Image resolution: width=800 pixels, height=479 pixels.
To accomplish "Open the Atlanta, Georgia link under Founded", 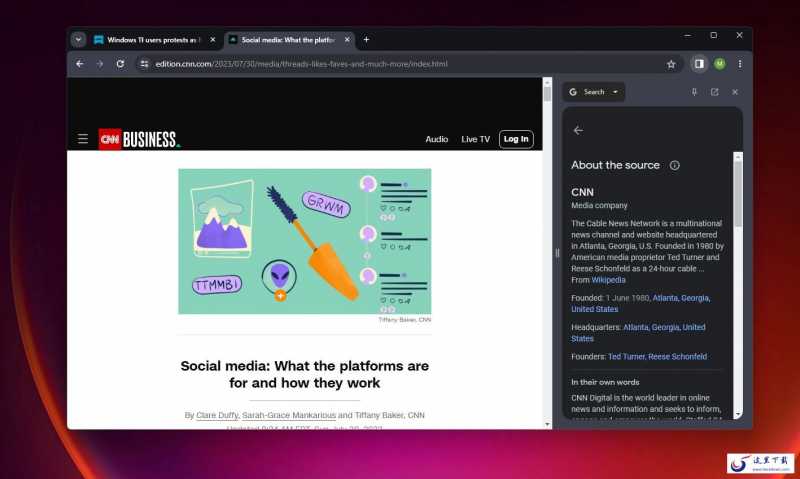I will [680, 298].
